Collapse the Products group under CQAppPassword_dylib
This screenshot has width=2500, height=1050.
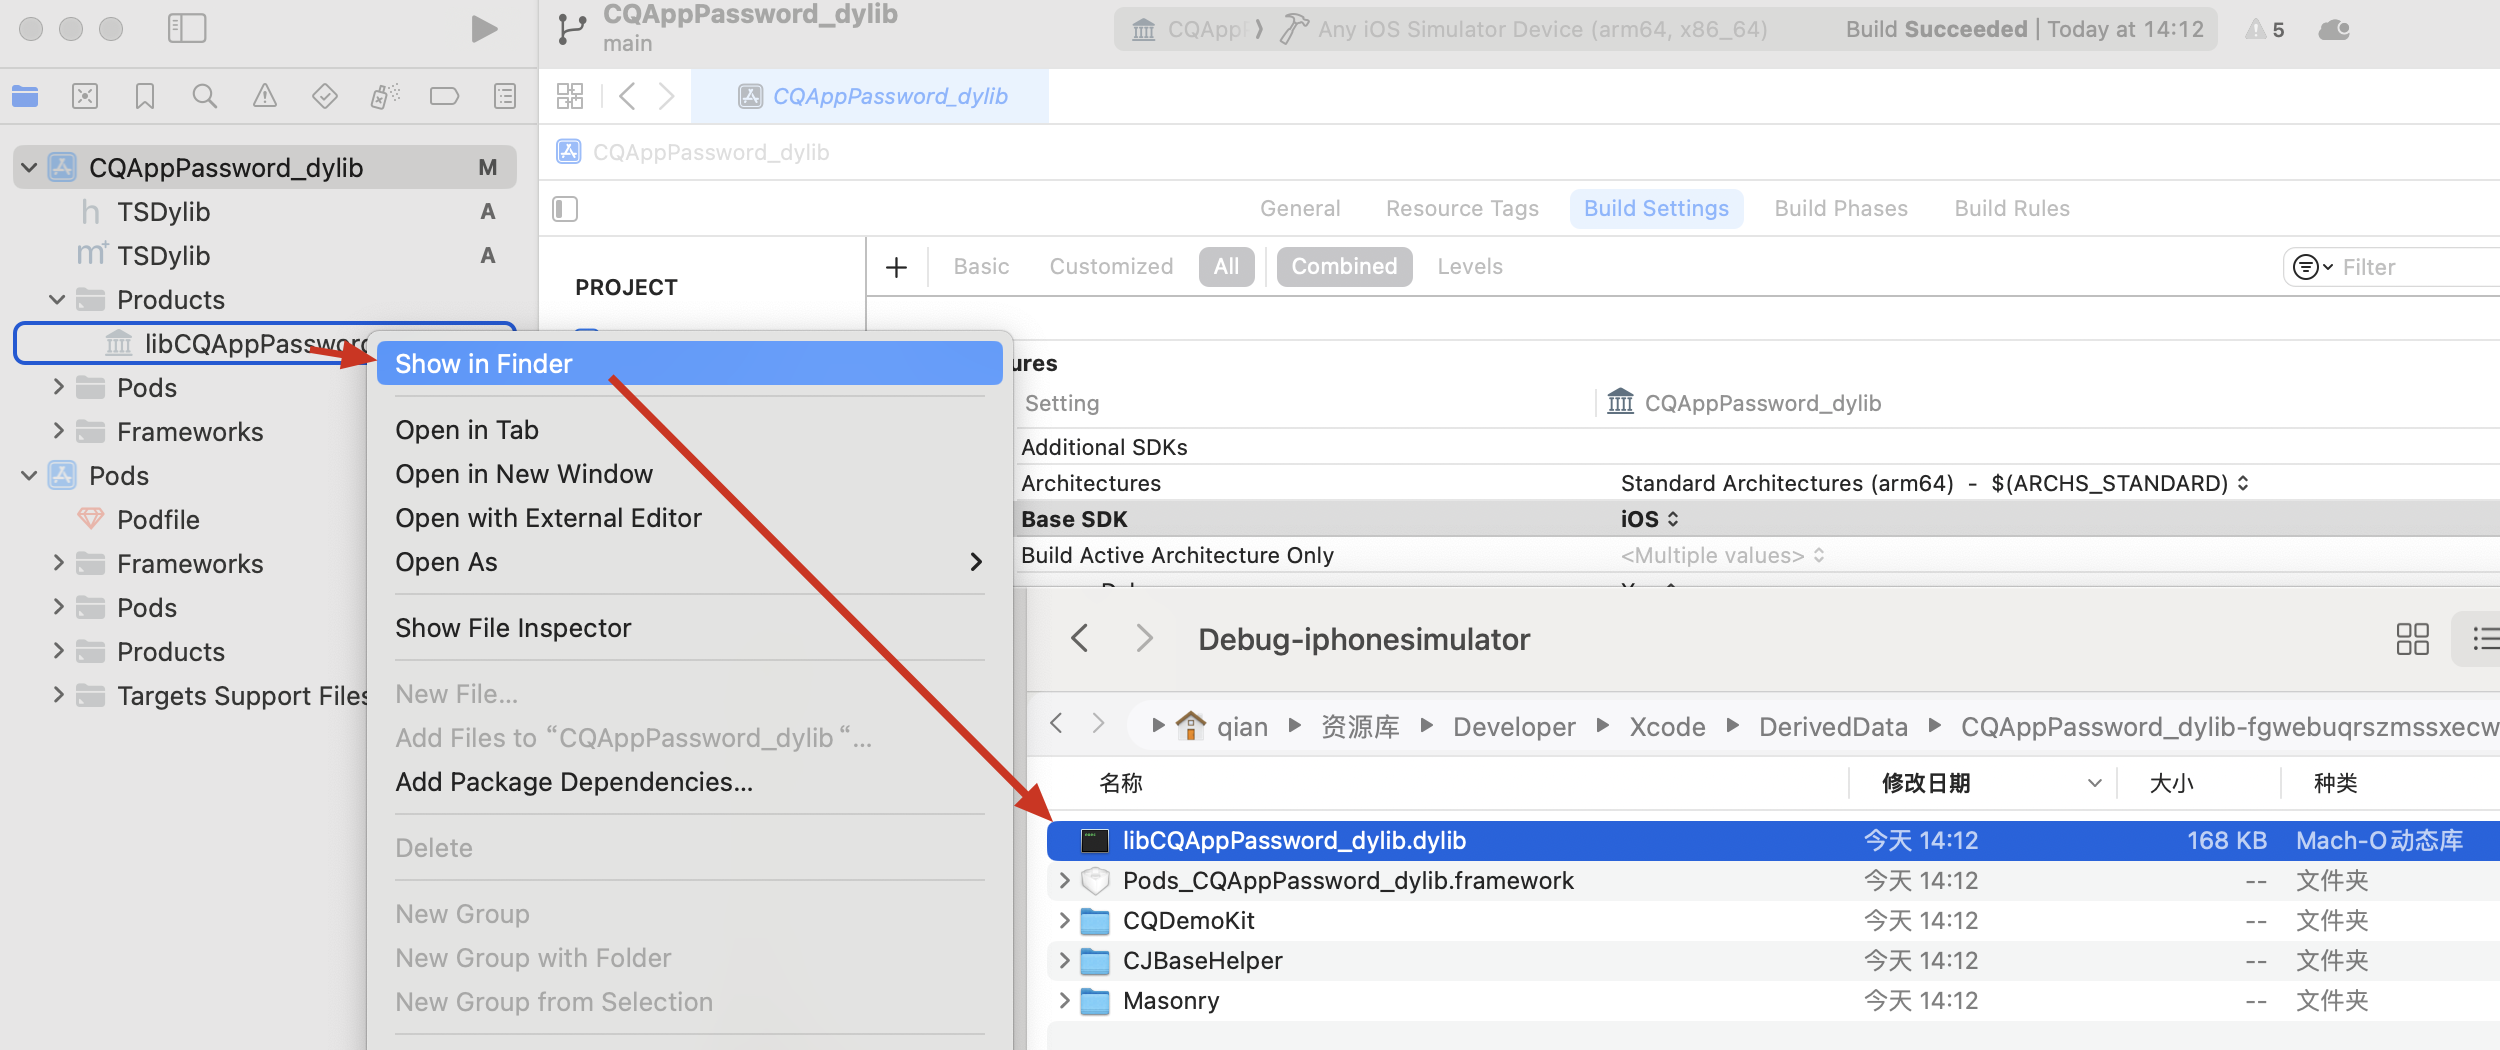click(x=57, y=300)
